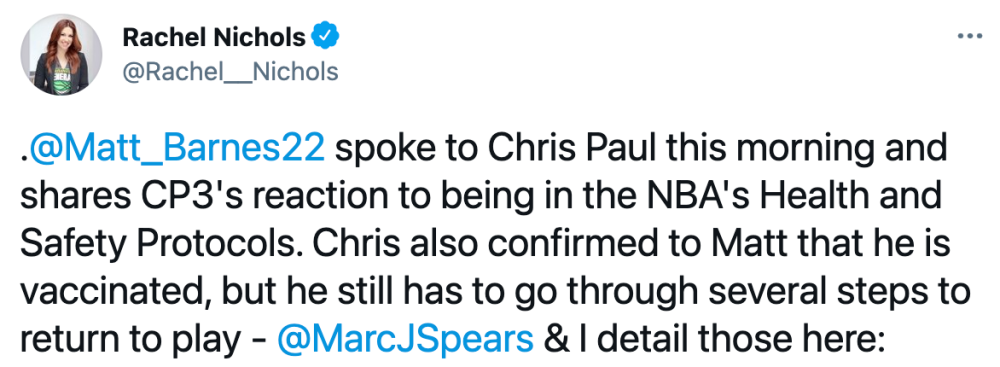This screenshot has height=367, width=1000.
Task: Click the blue verified checkmark badge
Action: click(325, 38)
